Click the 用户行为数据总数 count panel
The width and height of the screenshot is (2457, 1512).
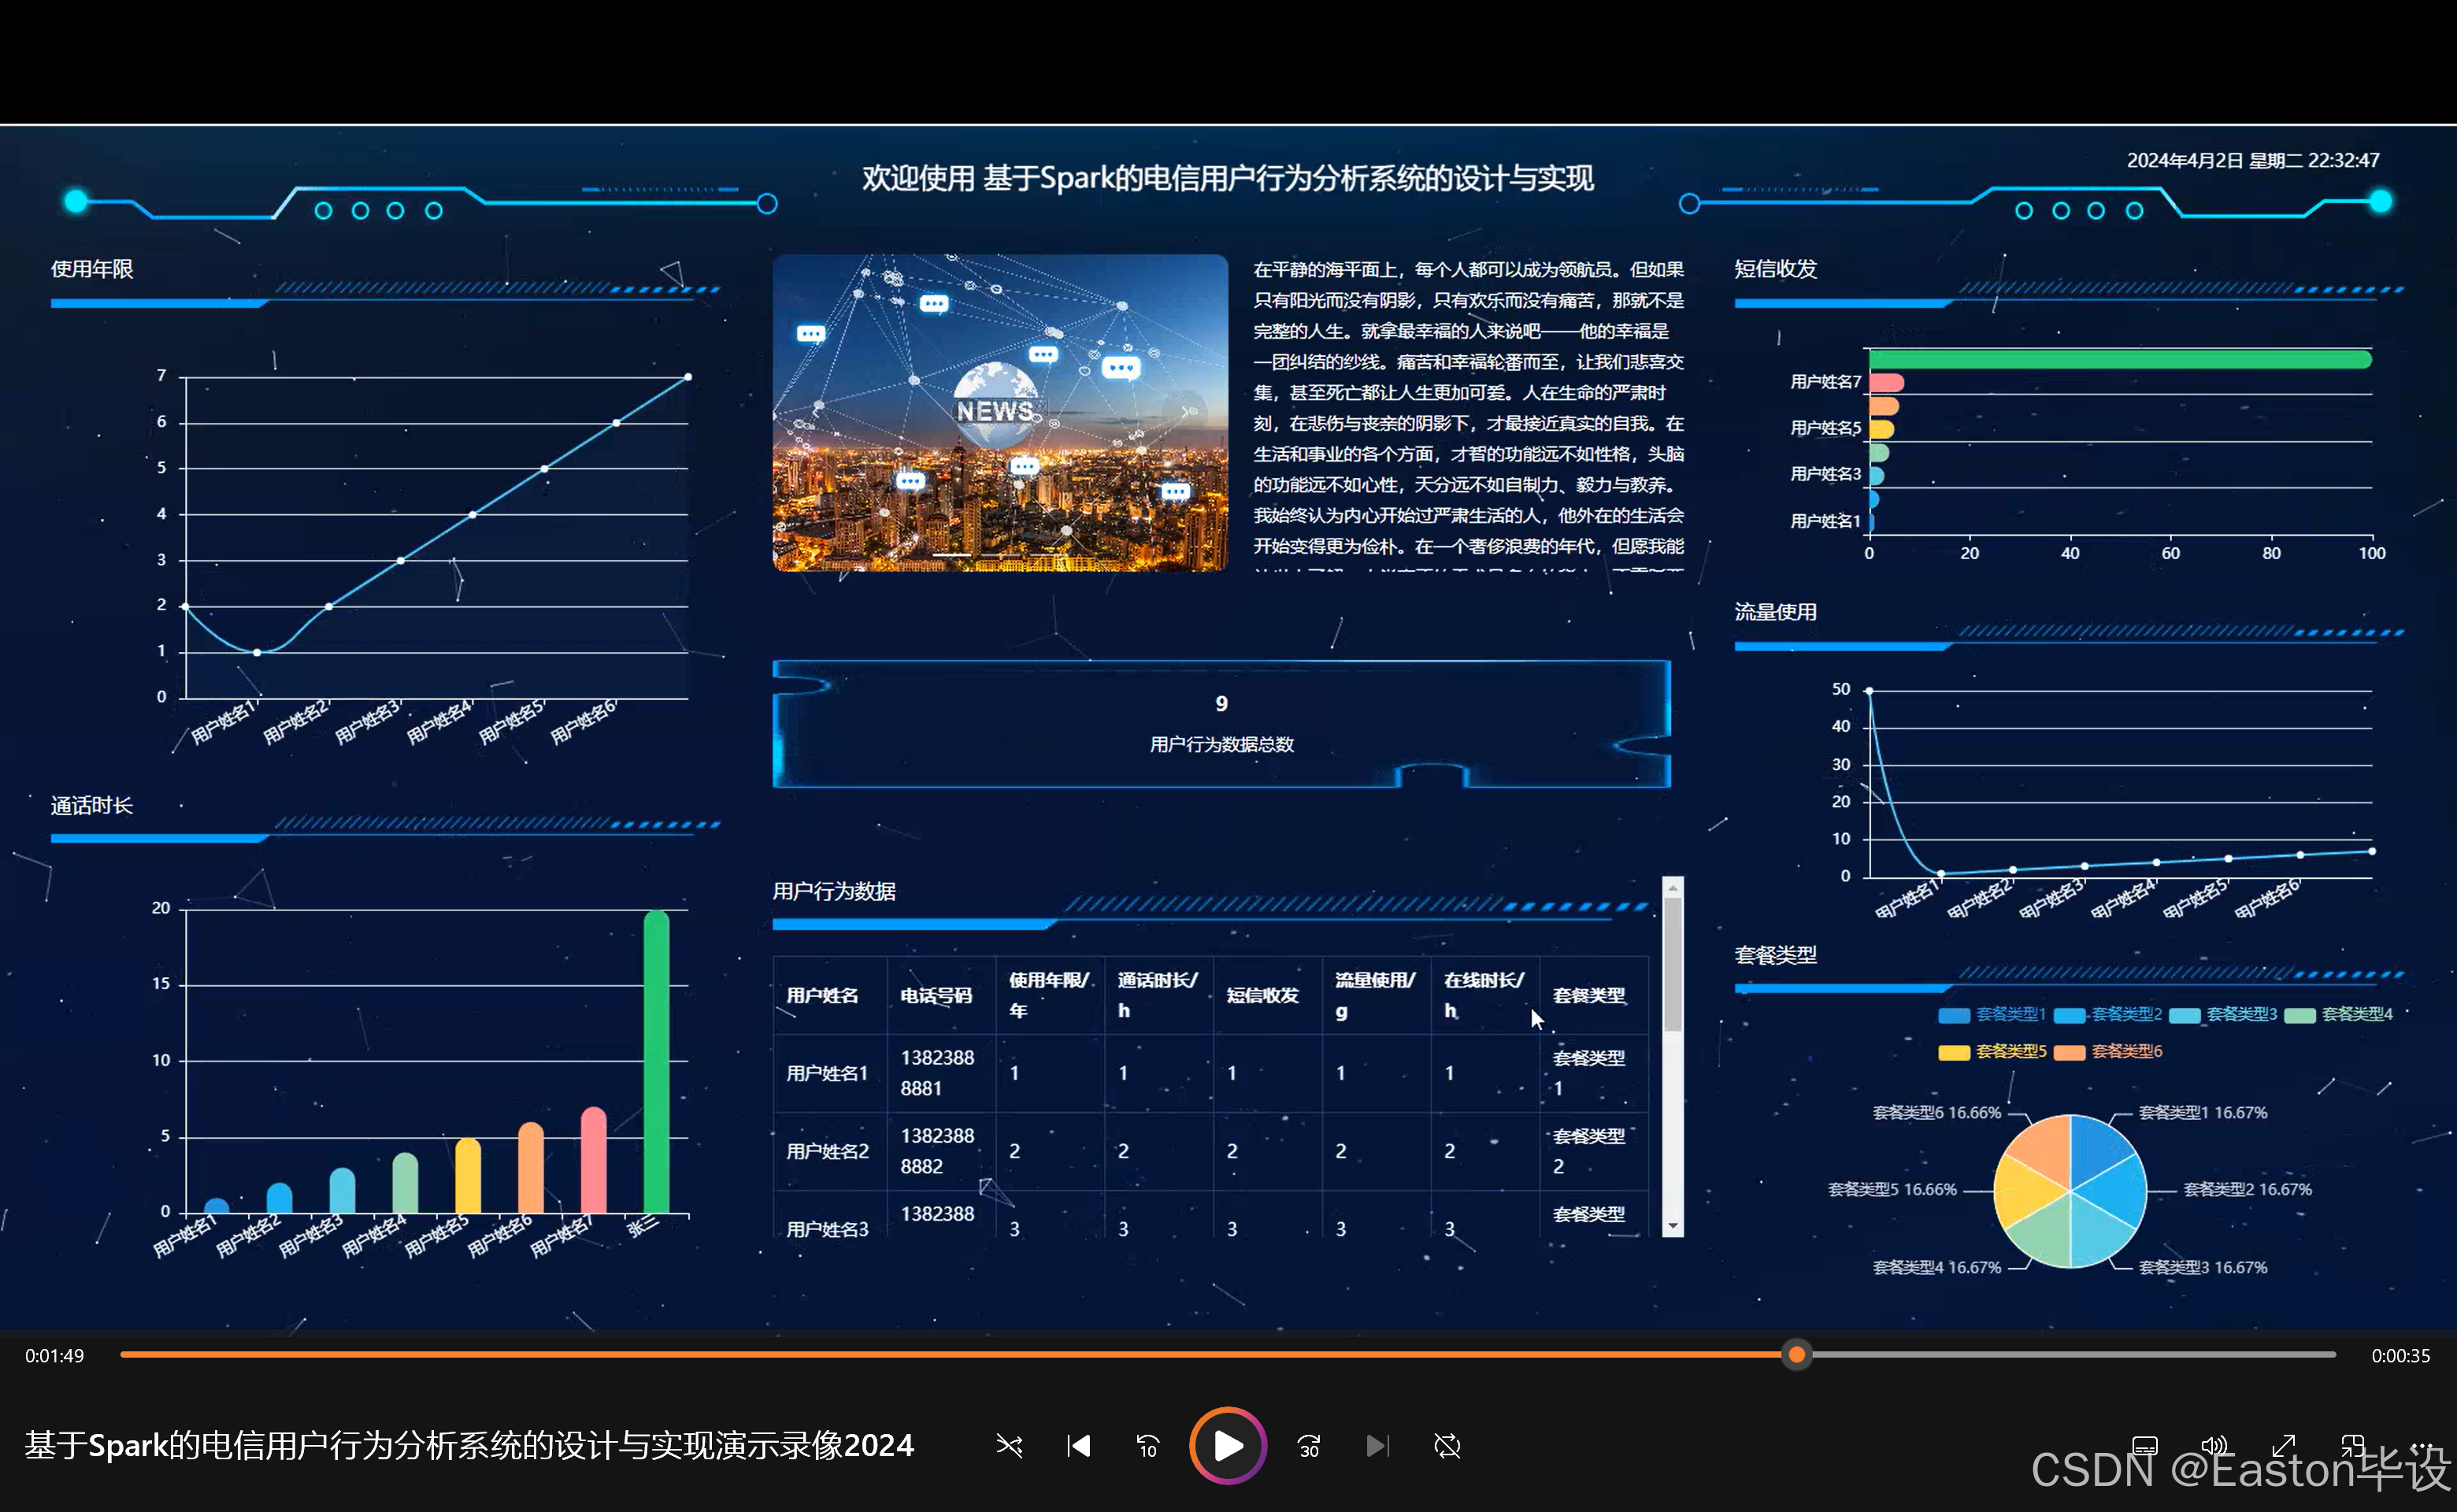point(1222,724)
